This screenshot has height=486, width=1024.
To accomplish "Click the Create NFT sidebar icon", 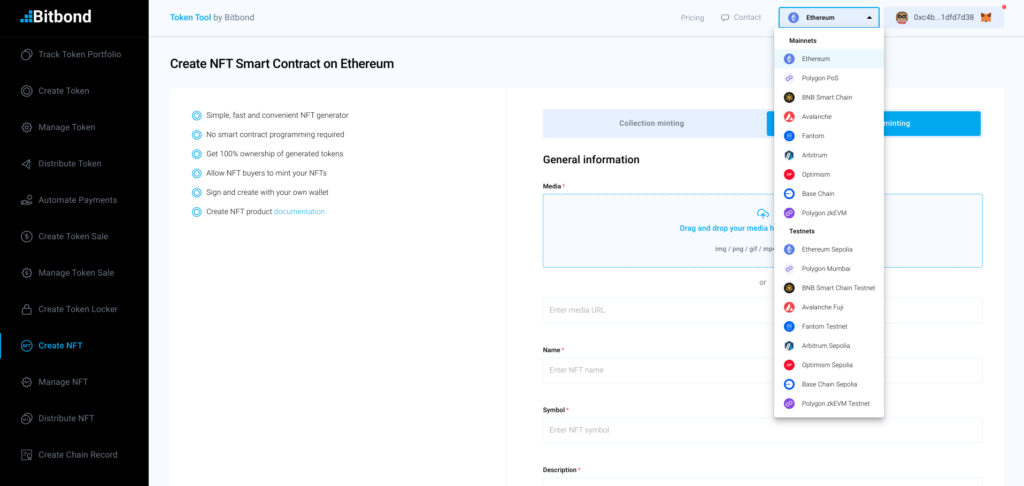I will pos(26,346).
